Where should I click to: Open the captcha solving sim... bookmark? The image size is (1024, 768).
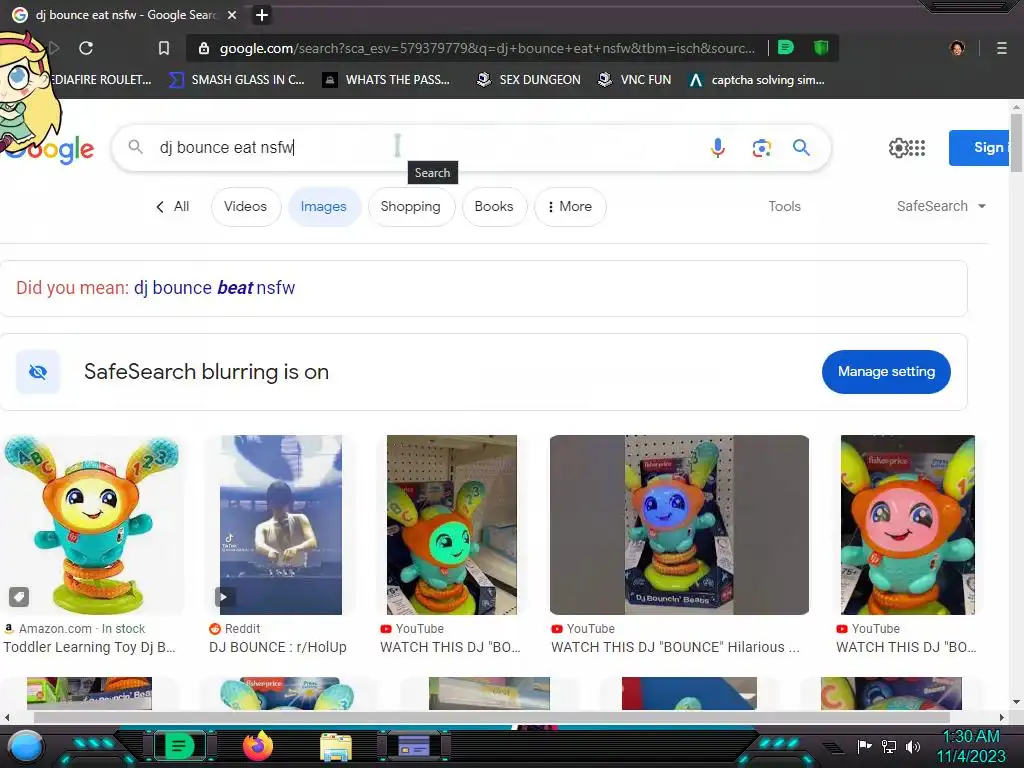(x=756, y=80)
